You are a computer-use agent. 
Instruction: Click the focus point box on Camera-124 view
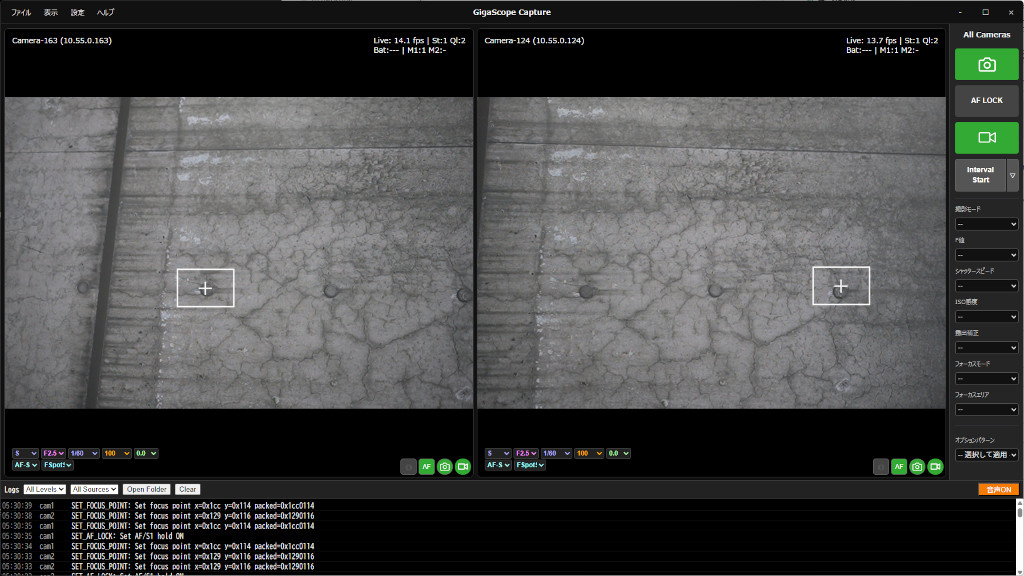point(840,285)
